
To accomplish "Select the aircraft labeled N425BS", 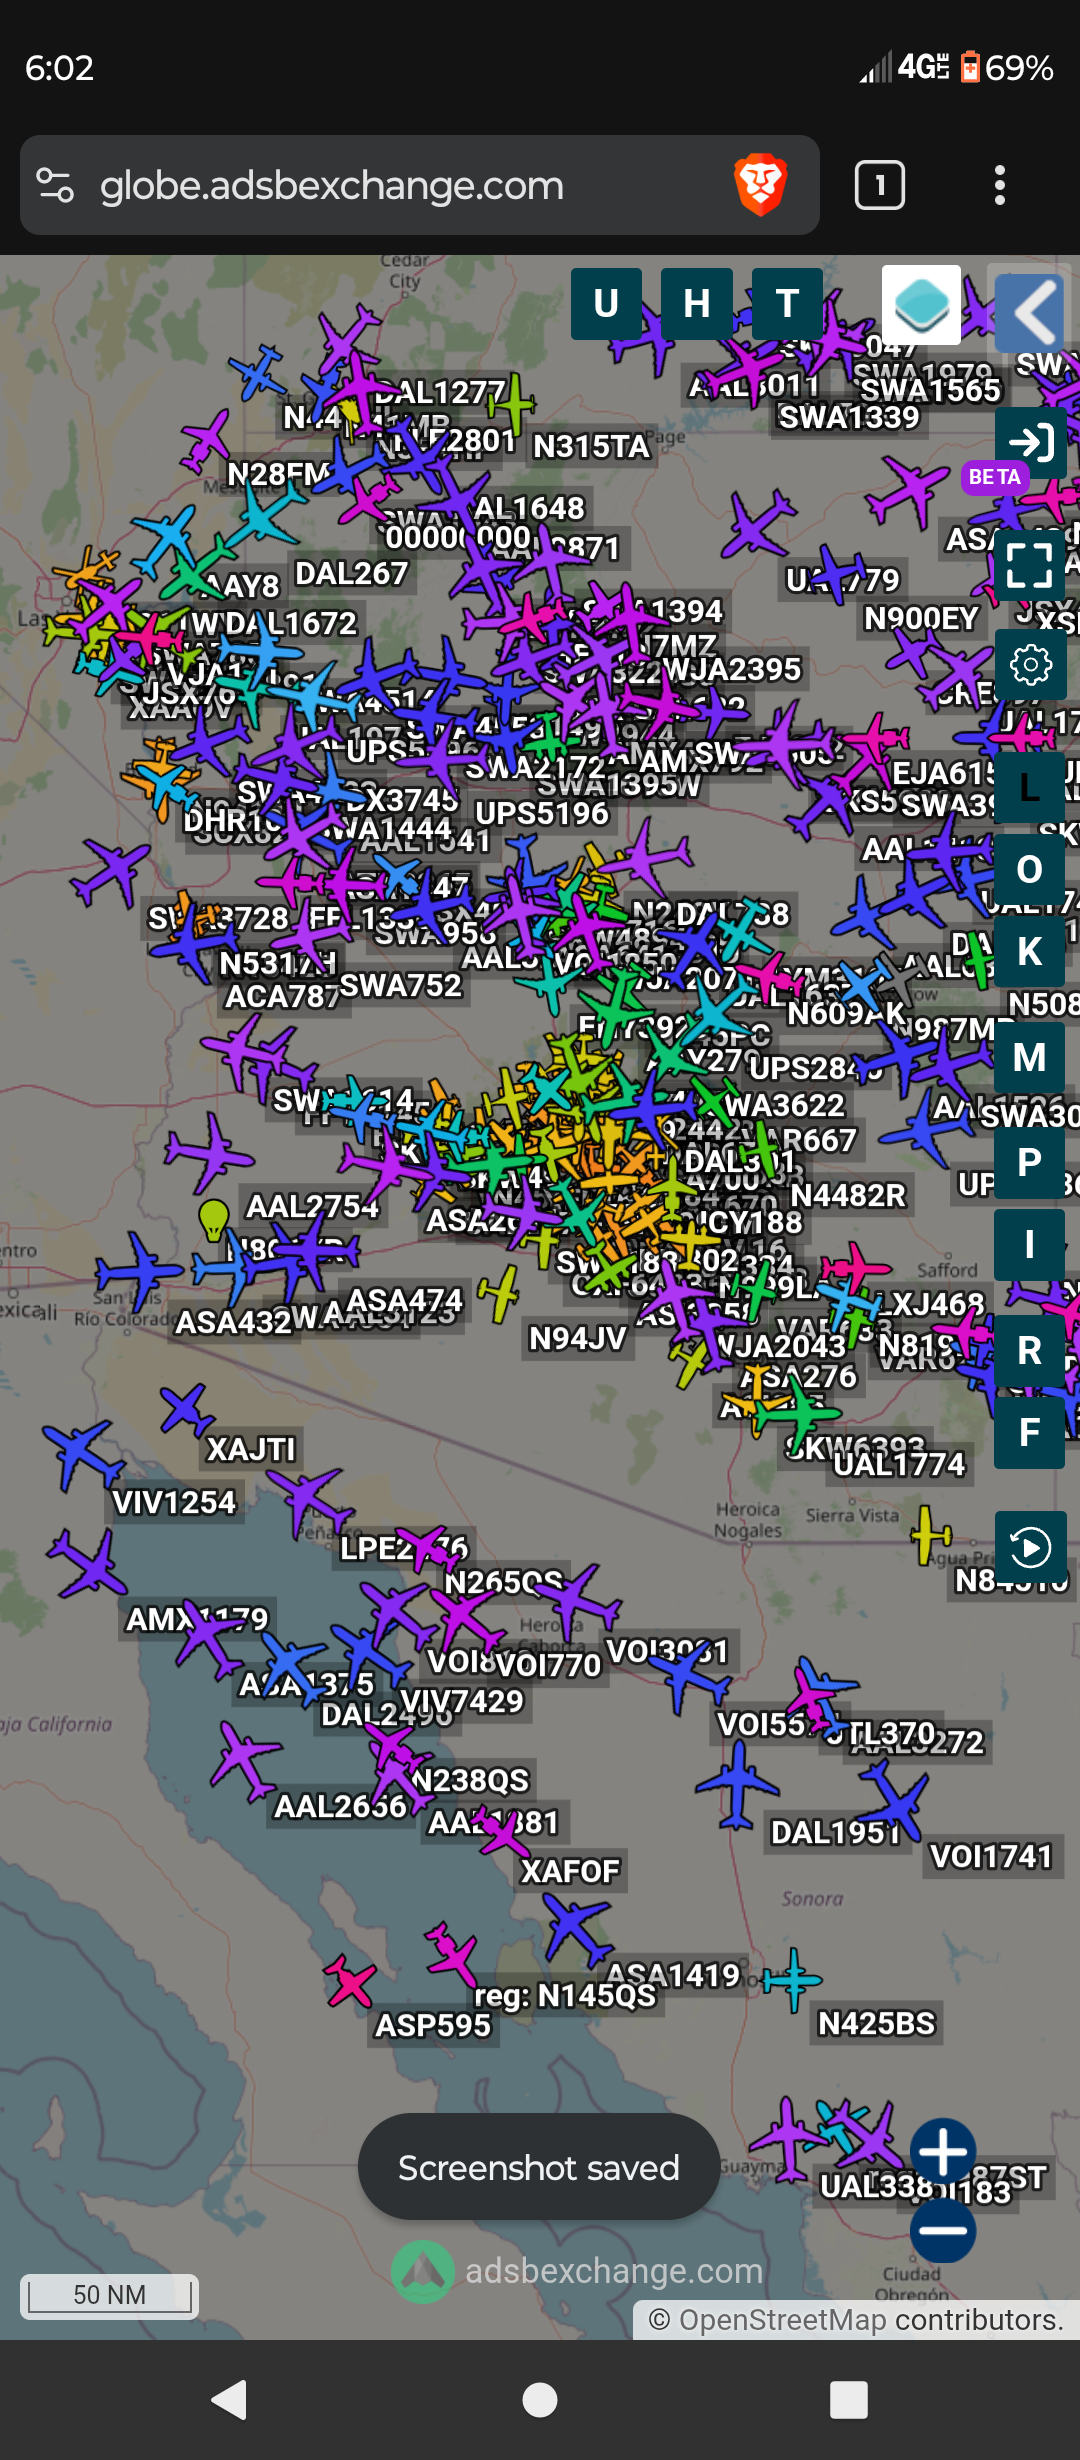I will click(x=793, y=1979).
